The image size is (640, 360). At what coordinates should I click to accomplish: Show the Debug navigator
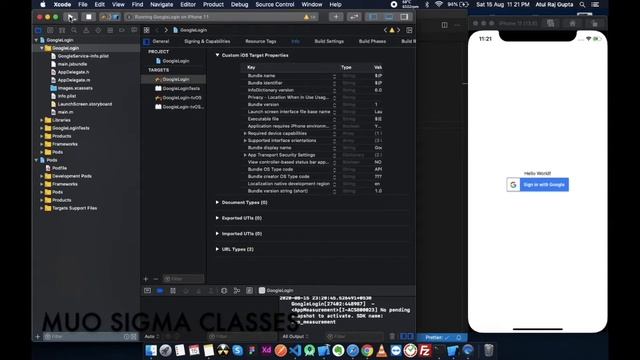pos(110,30)
